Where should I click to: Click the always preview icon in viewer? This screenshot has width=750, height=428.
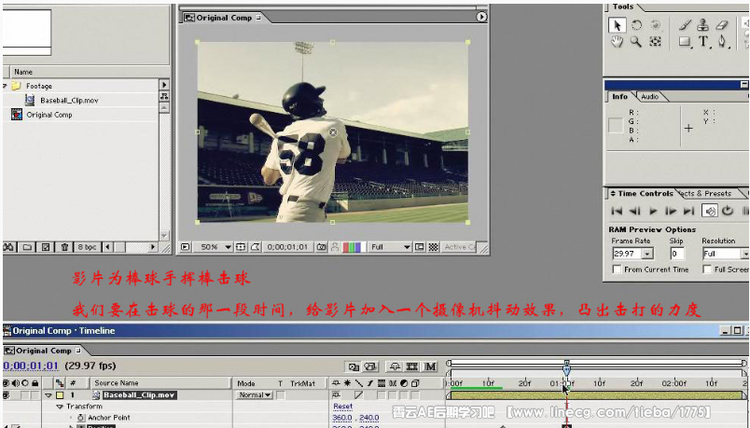(185, 247)
